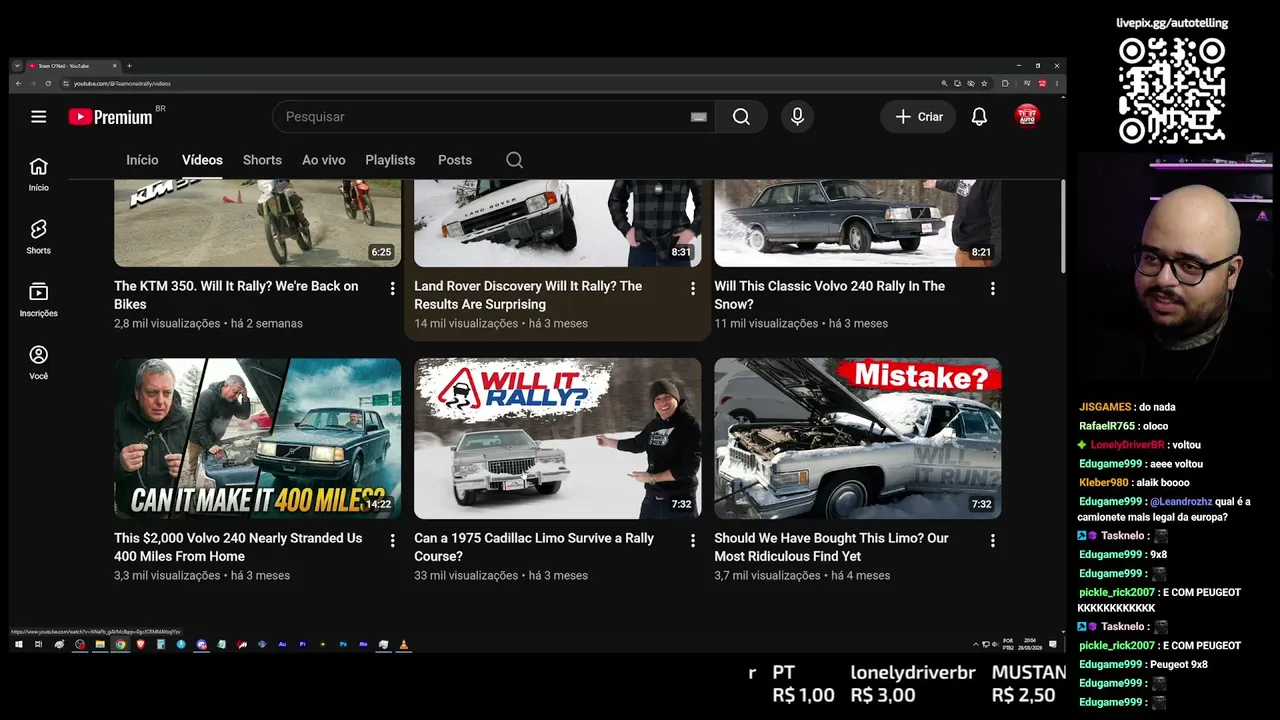Open KTM 350 Will It Rally thumbnail

pyautogui.click(x=258, y=223)
